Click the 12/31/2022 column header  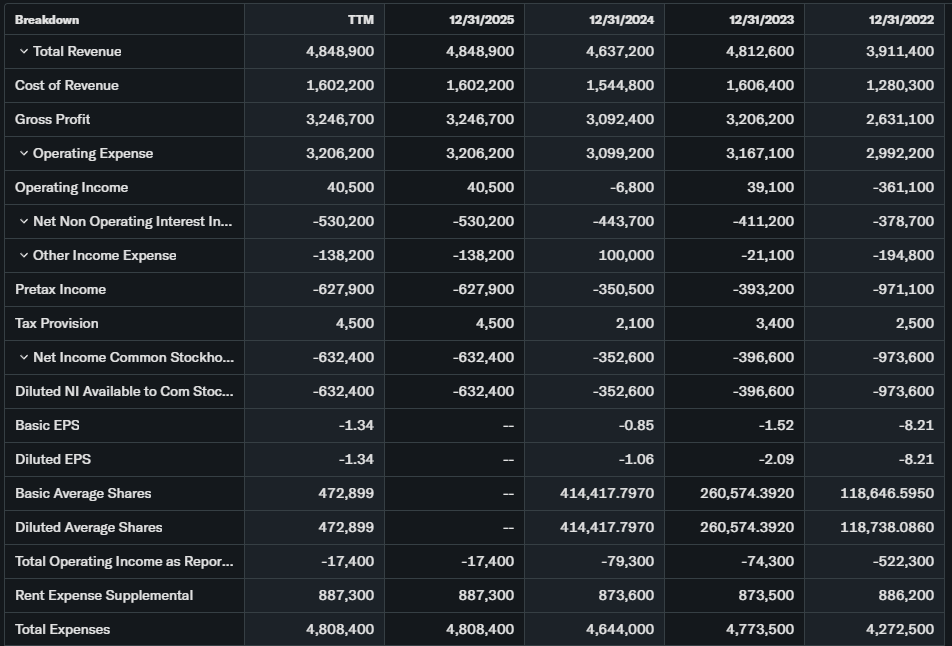click(901, 20)
